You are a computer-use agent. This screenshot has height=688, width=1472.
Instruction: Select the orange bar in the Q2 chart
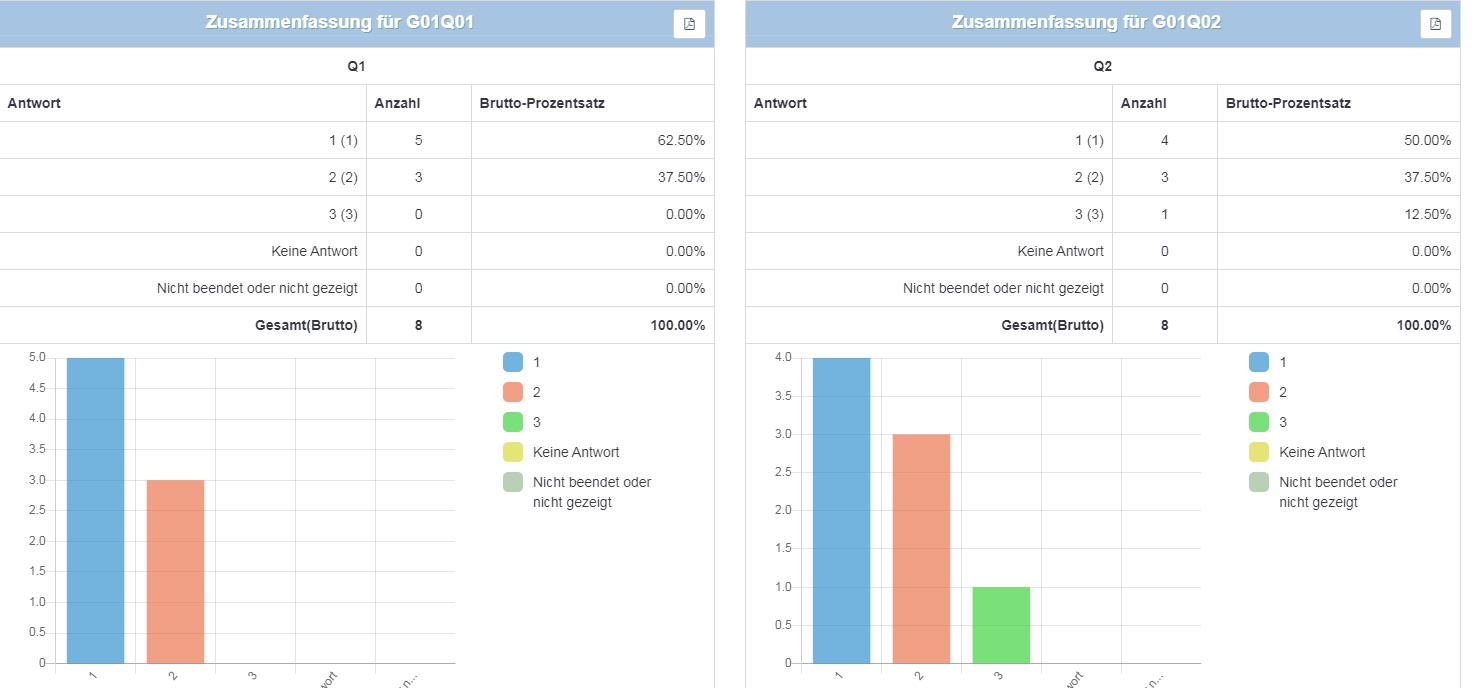tap(921, 548)
